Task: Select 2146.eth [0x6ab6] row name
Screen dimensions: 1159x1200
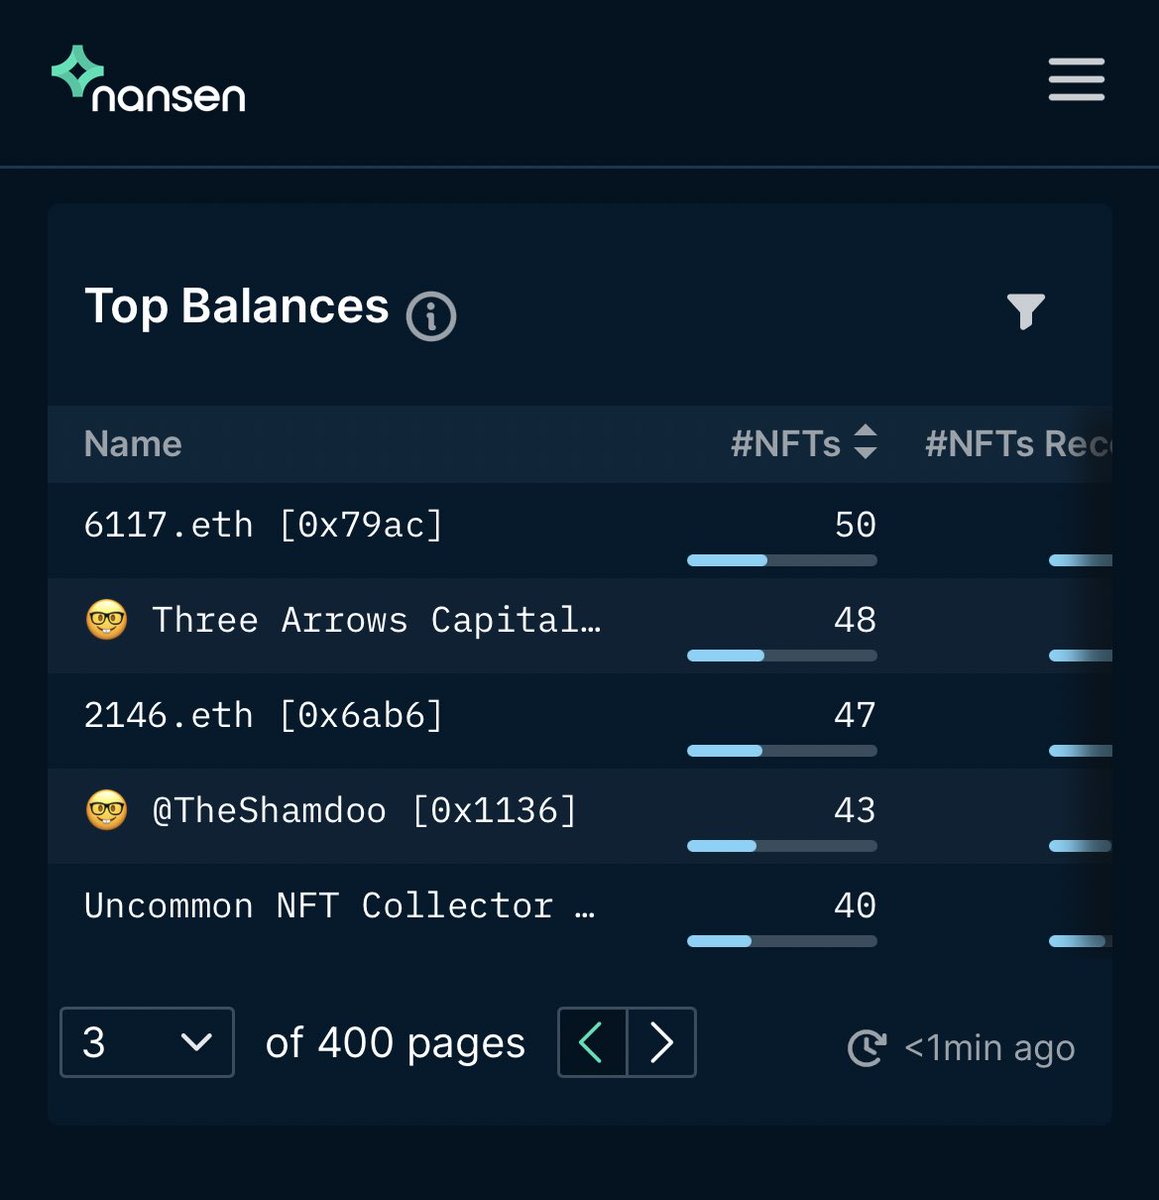Action: click(263, 715)
